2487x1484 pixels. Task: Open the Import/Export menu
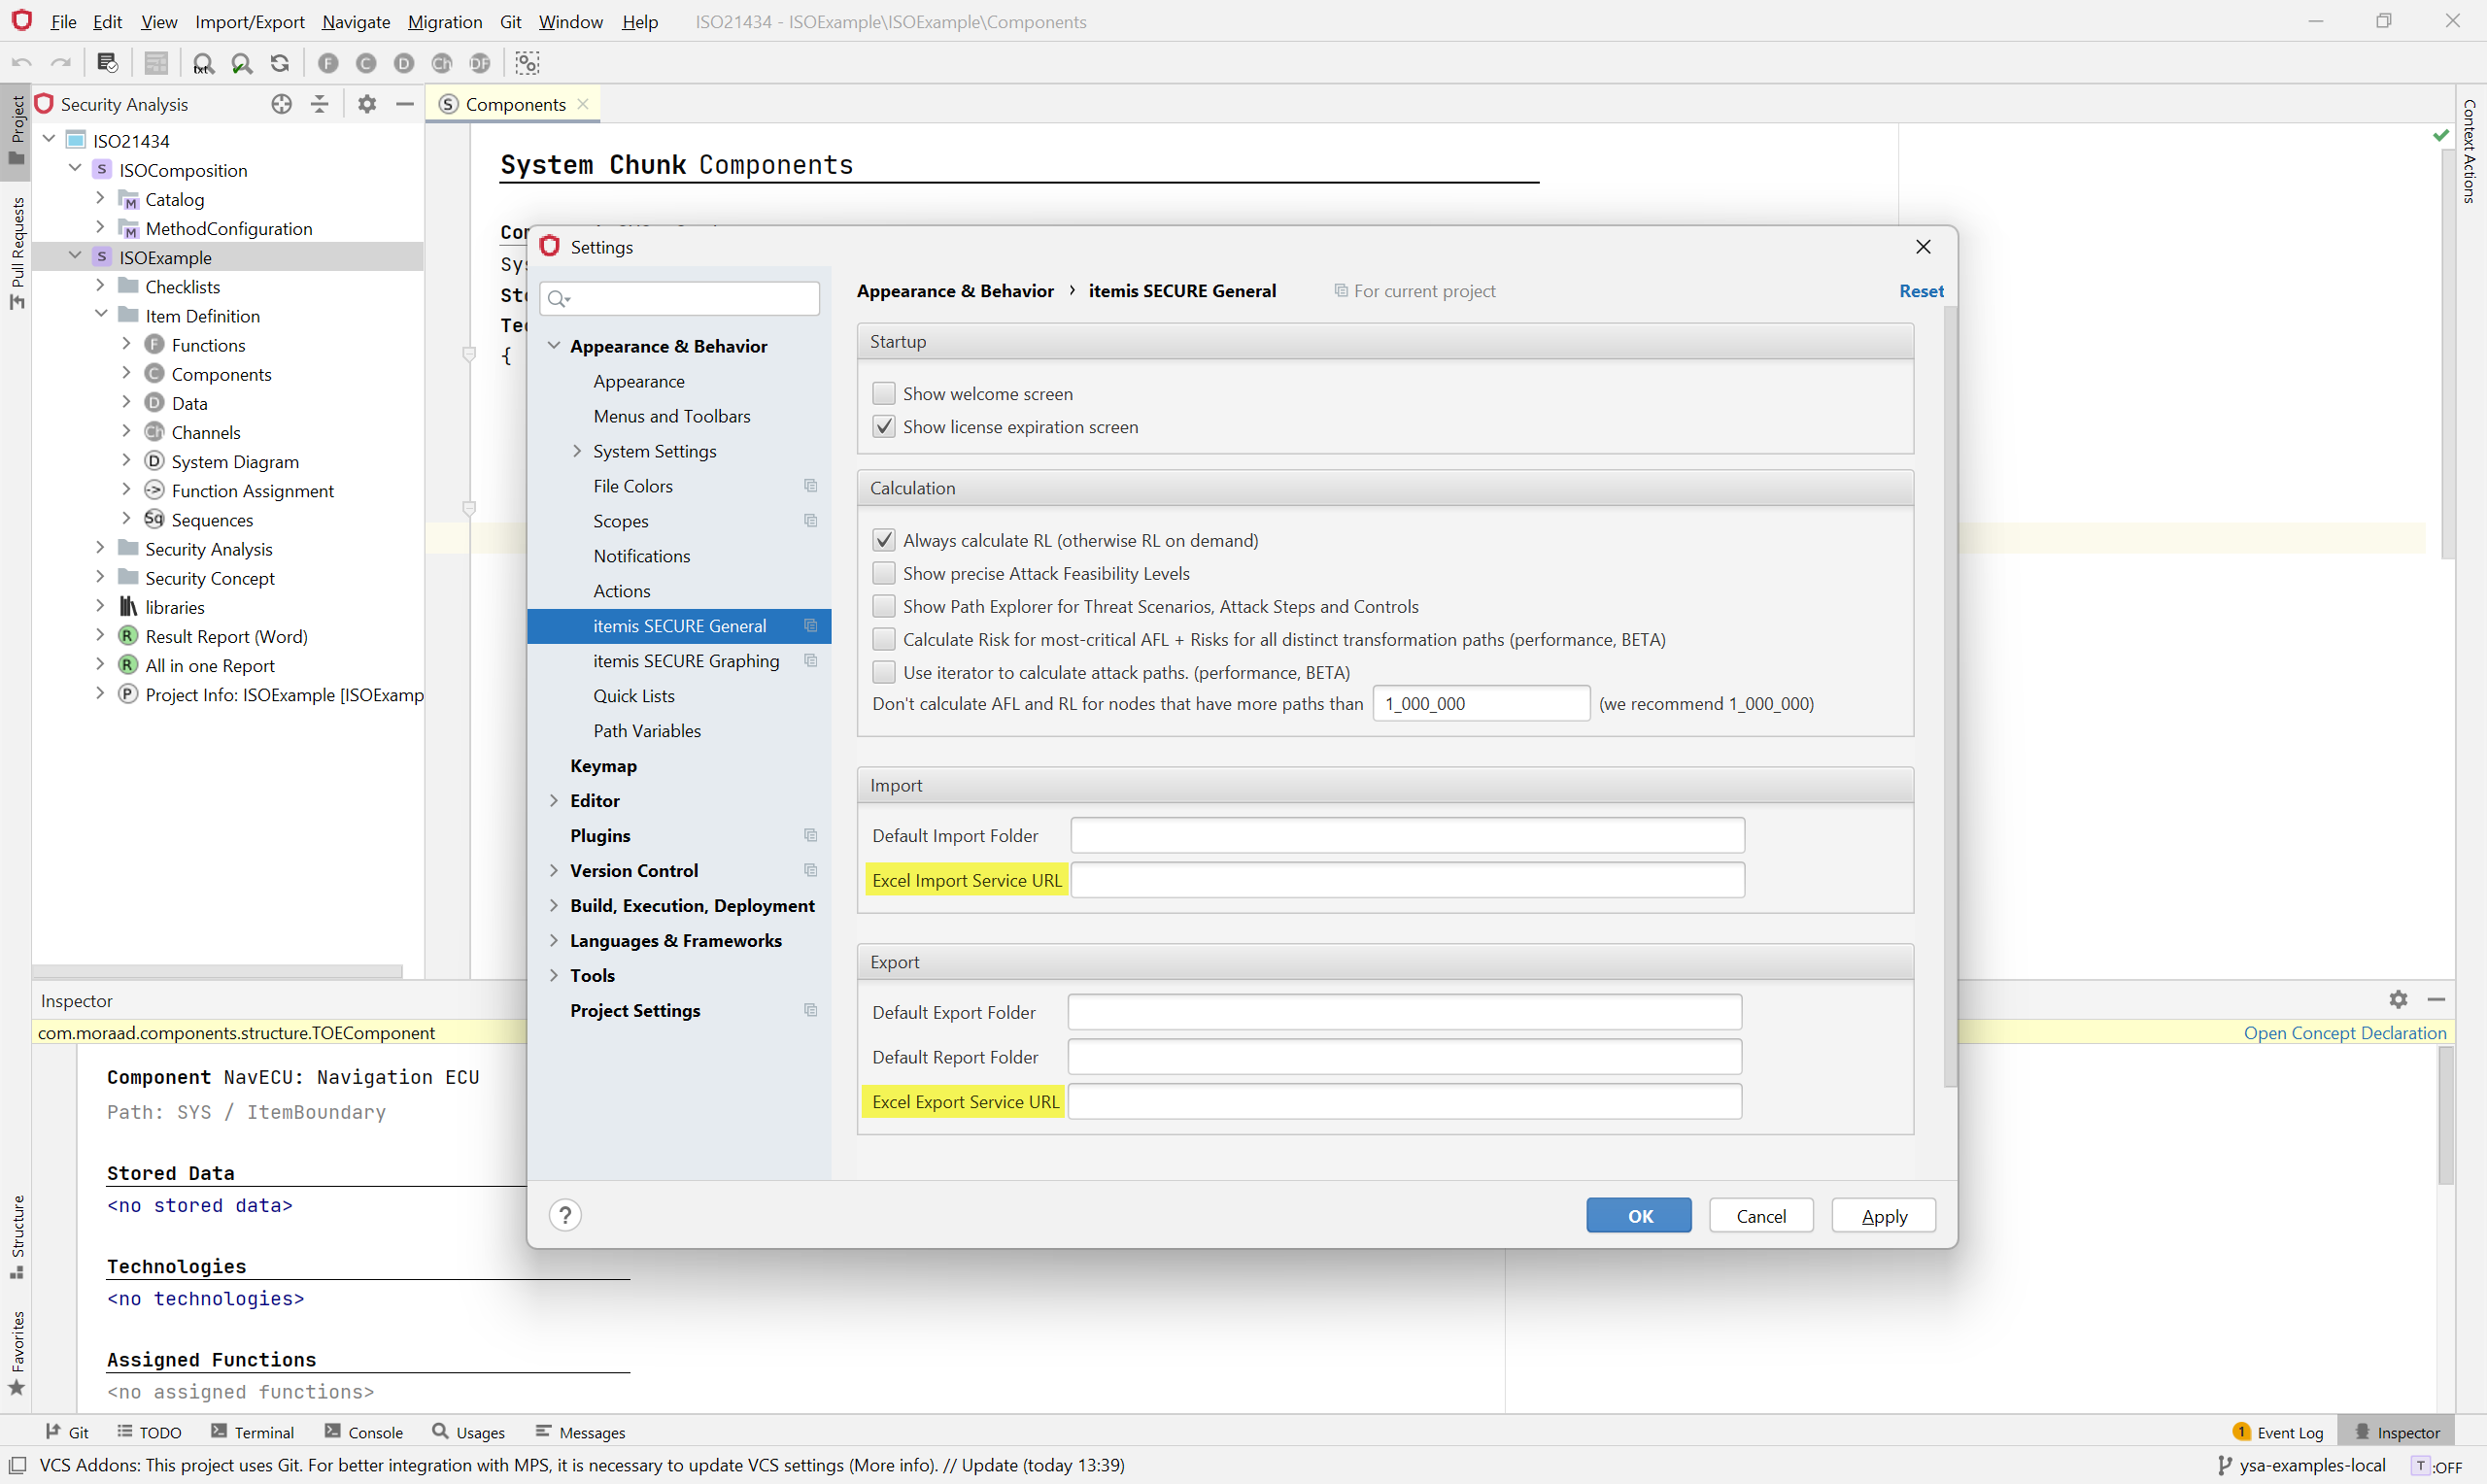[x=249, y=21]
